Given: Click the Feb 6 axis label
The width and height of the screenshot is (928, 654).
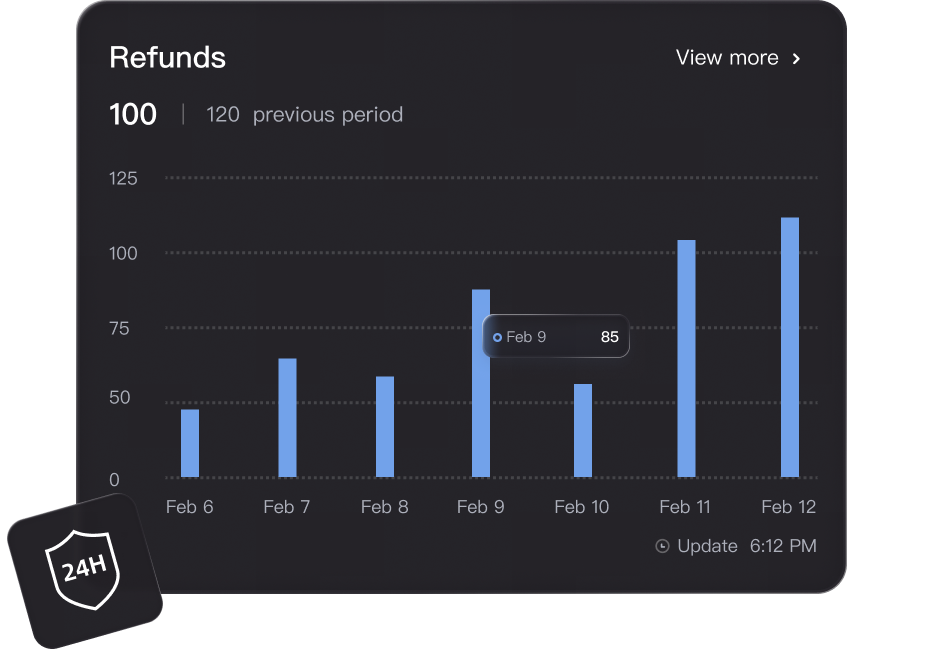Looking at the screenshot, I should (189, 507).
